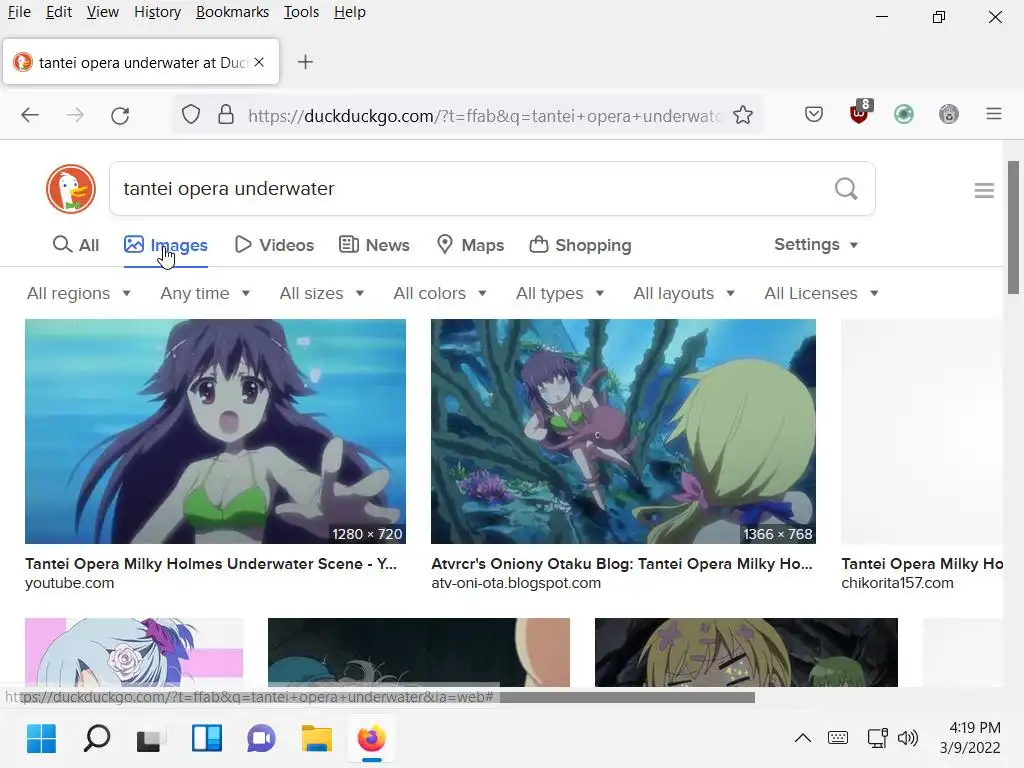This screenshot has width=1024, height=768.
Task: Open the 1280 × 720 underwater girl thumbnail
Action: click(x=216, y=431)
